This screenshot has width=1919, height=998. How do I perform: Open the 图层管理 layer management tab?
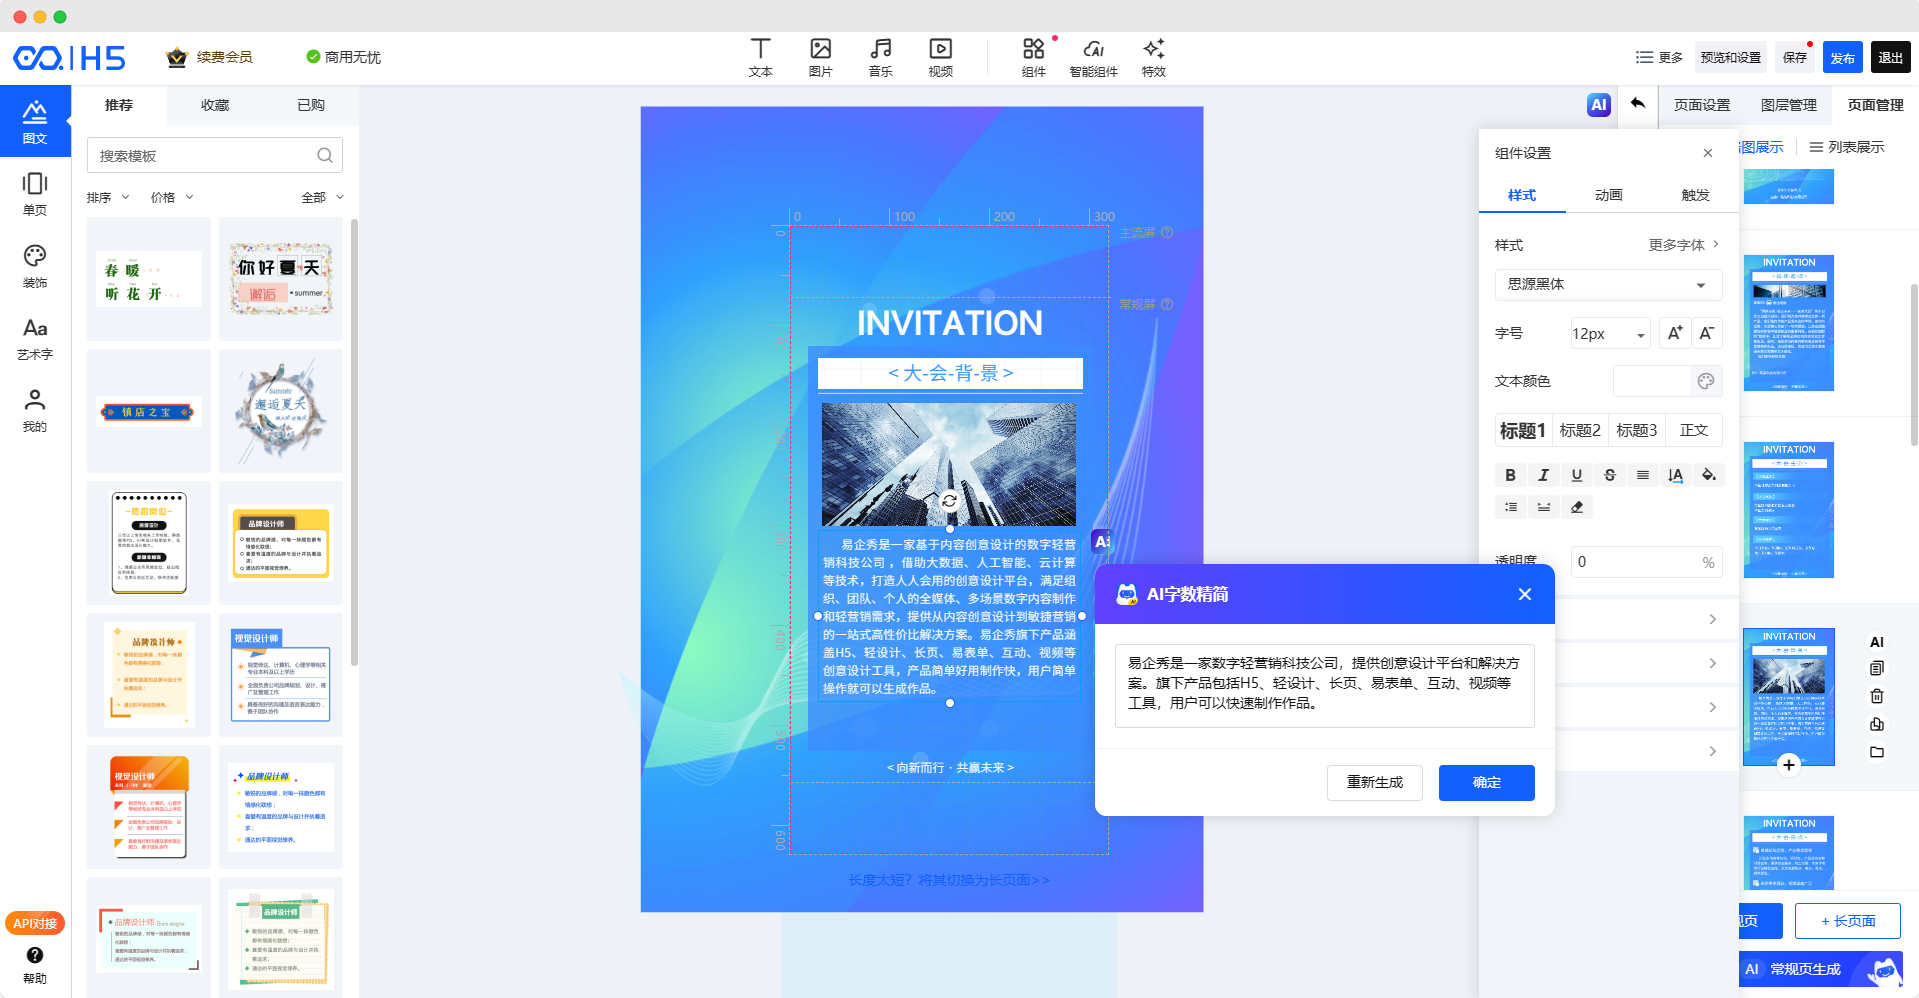[1789, 105]
